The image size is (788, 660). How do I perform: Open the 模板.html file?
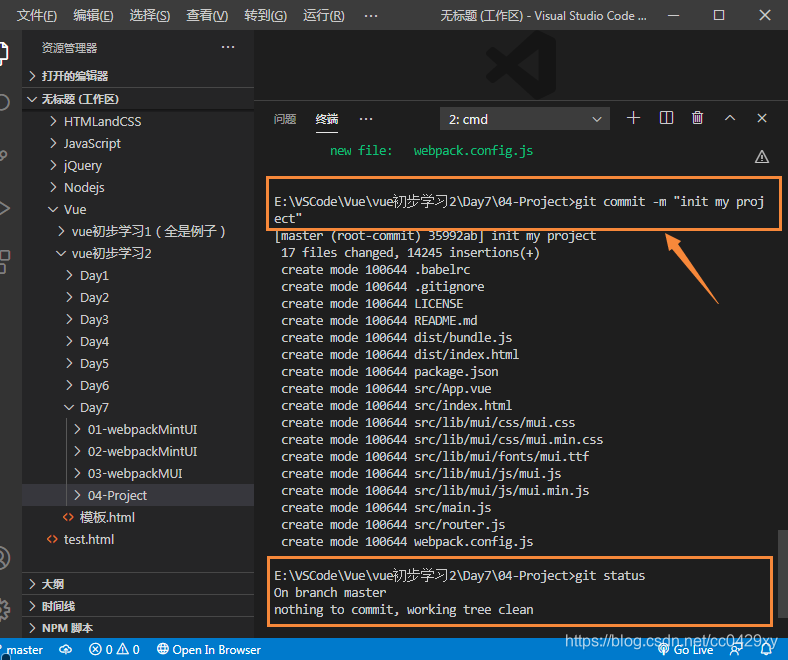tap(138, 517)
